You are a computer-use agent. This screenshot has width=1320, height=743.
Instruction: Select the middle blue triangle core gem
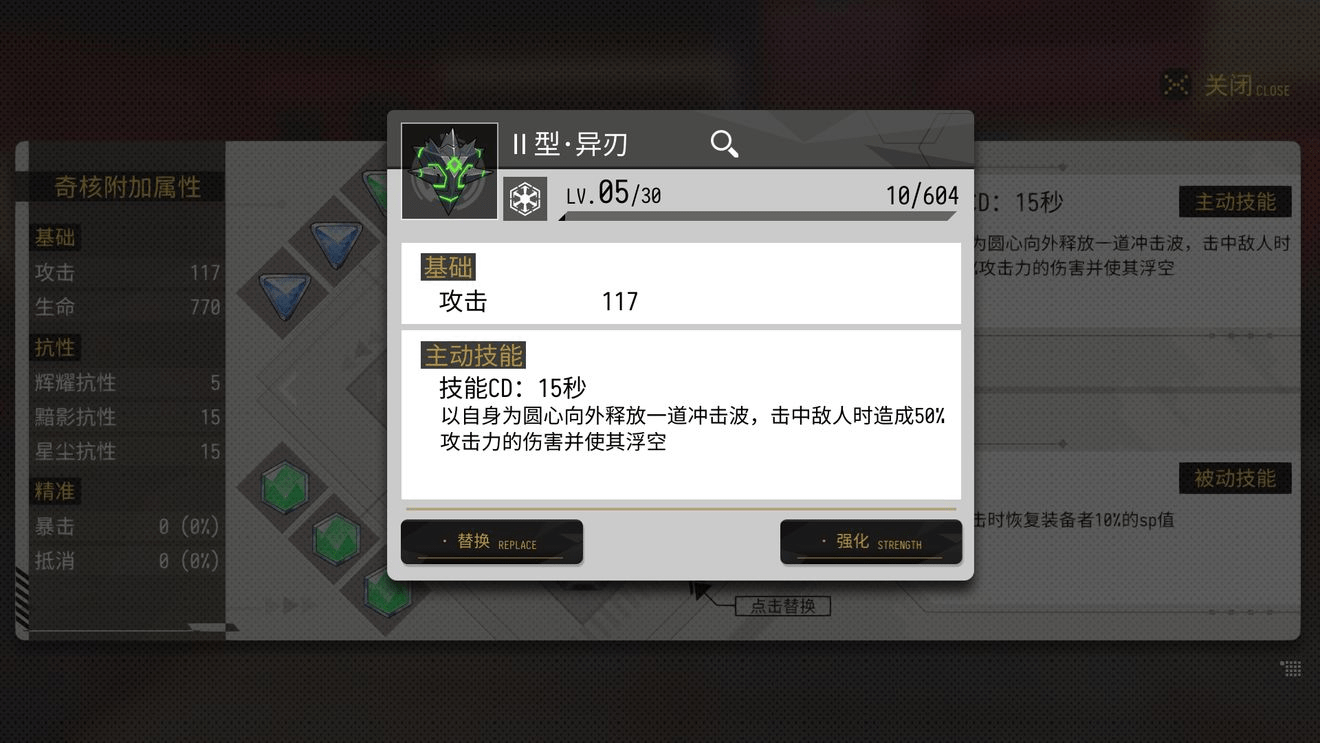pos(336,243)
